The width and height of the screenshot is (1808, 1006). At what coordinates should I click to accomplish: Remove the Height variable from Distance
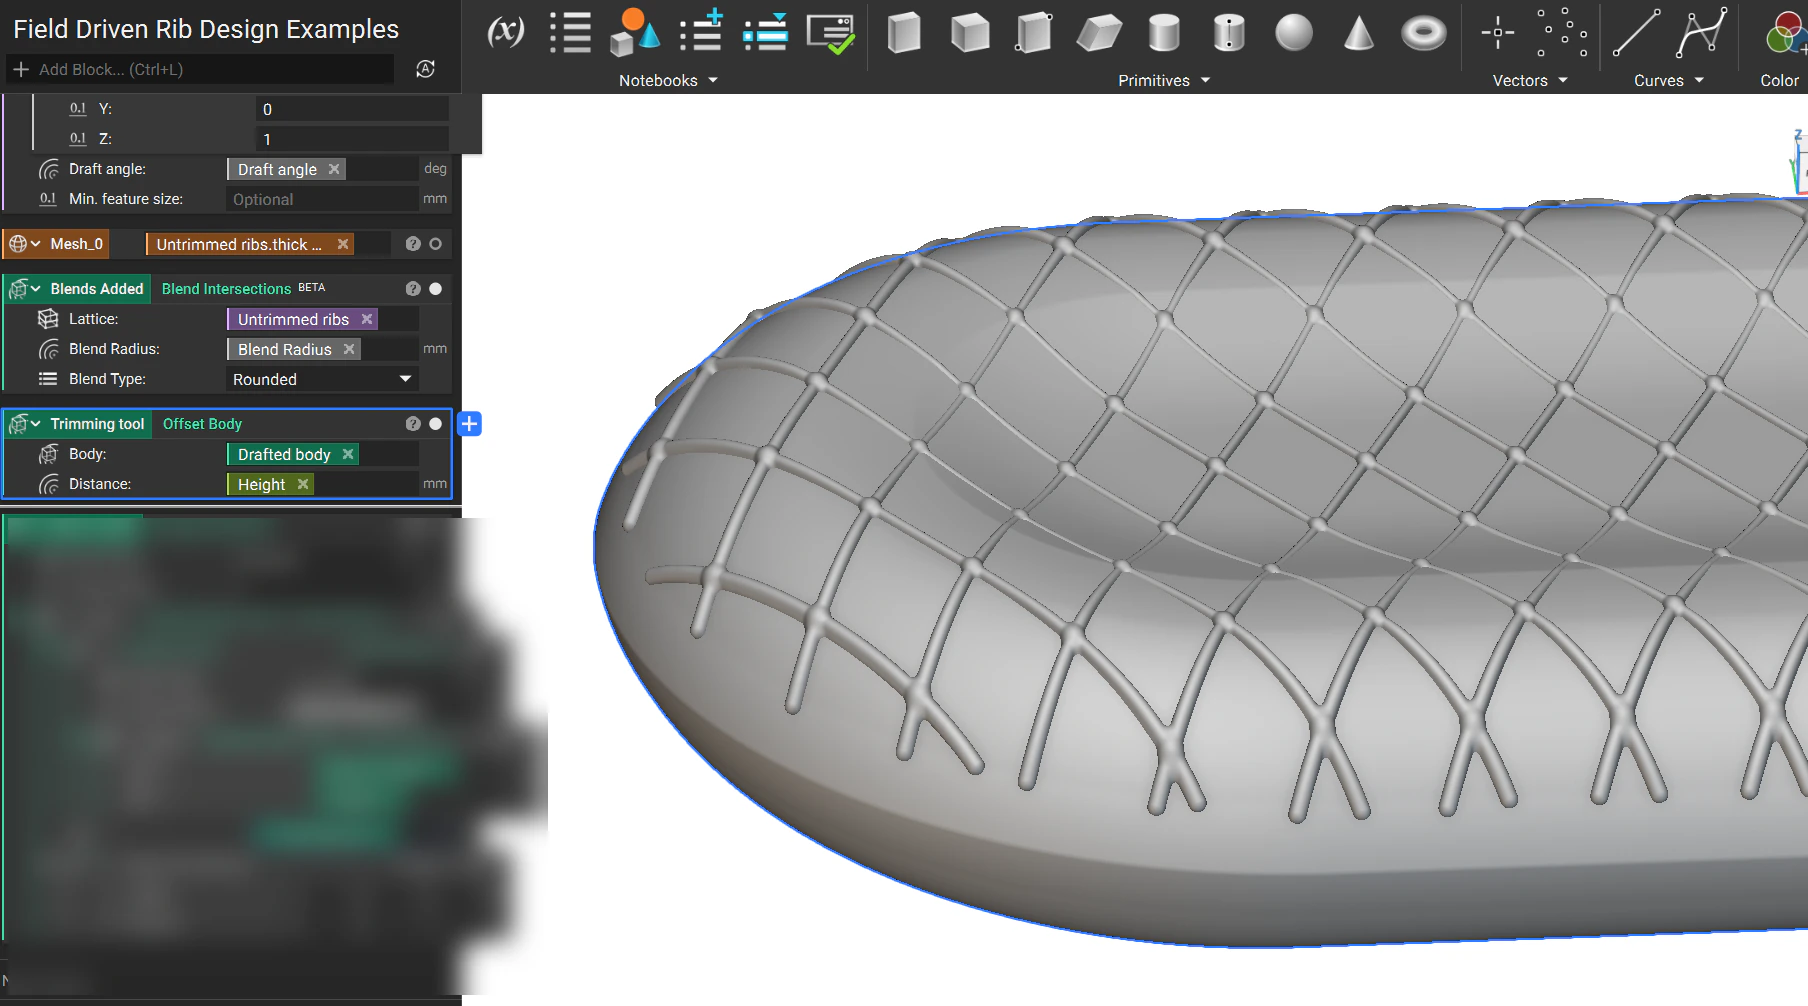[x=303, y=484]
